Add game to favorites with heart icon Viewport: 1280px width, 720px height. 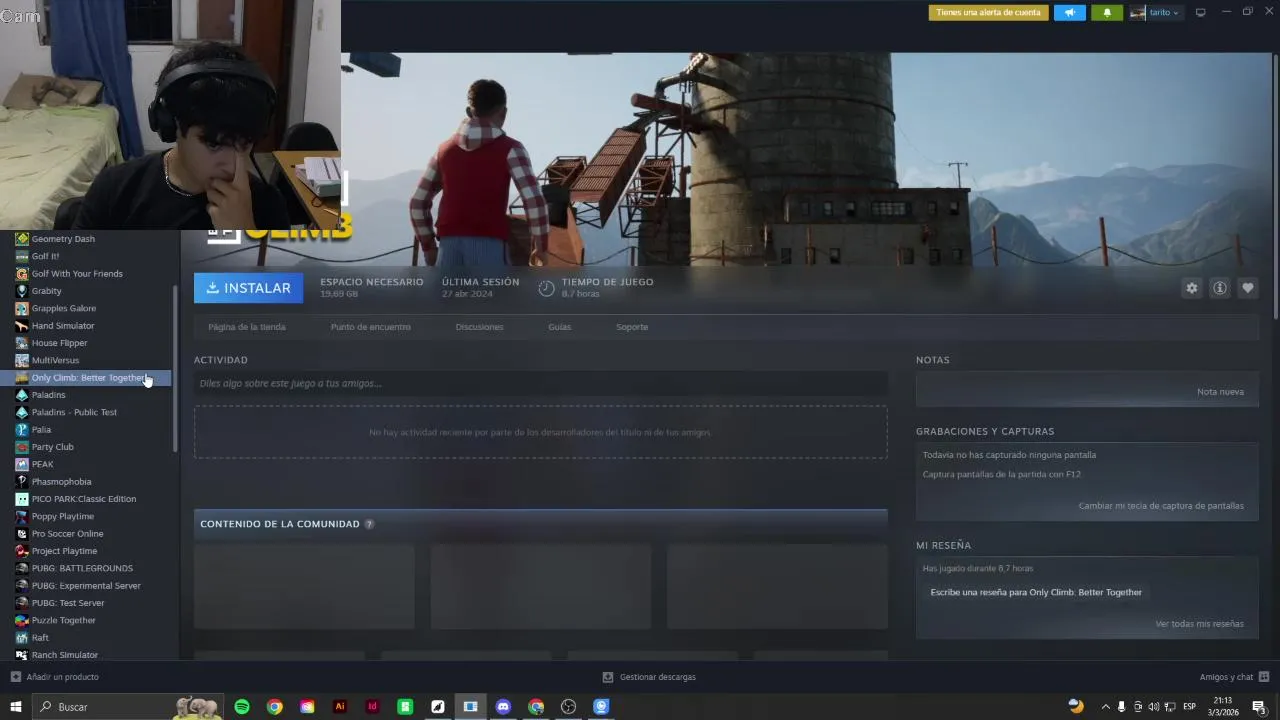(x=1248, y=288)
